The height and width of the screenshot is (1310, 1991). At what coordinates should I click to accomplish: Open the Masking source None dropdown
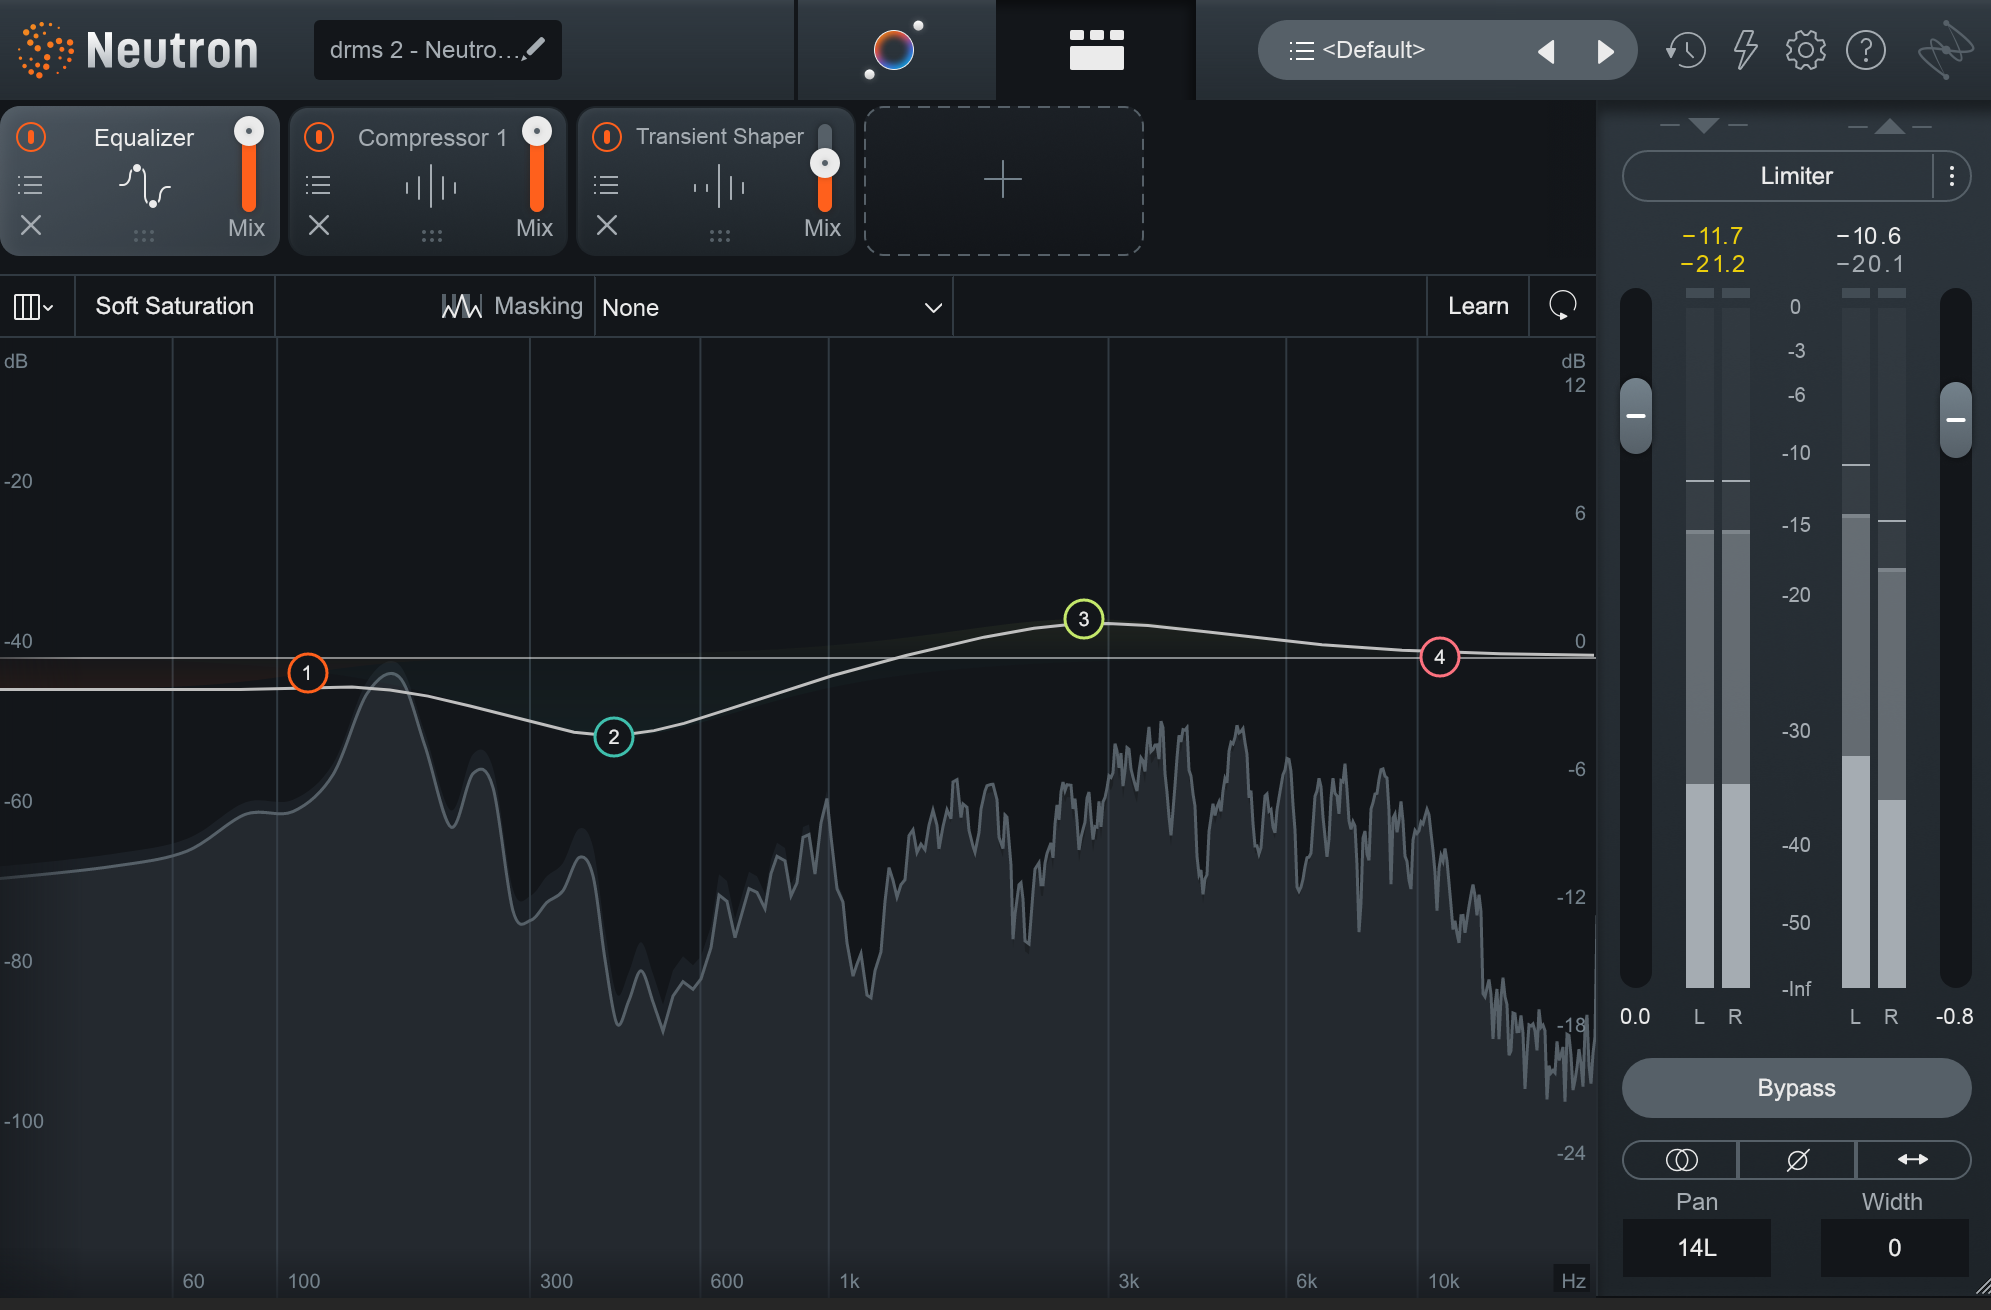(x=773, y=307)
